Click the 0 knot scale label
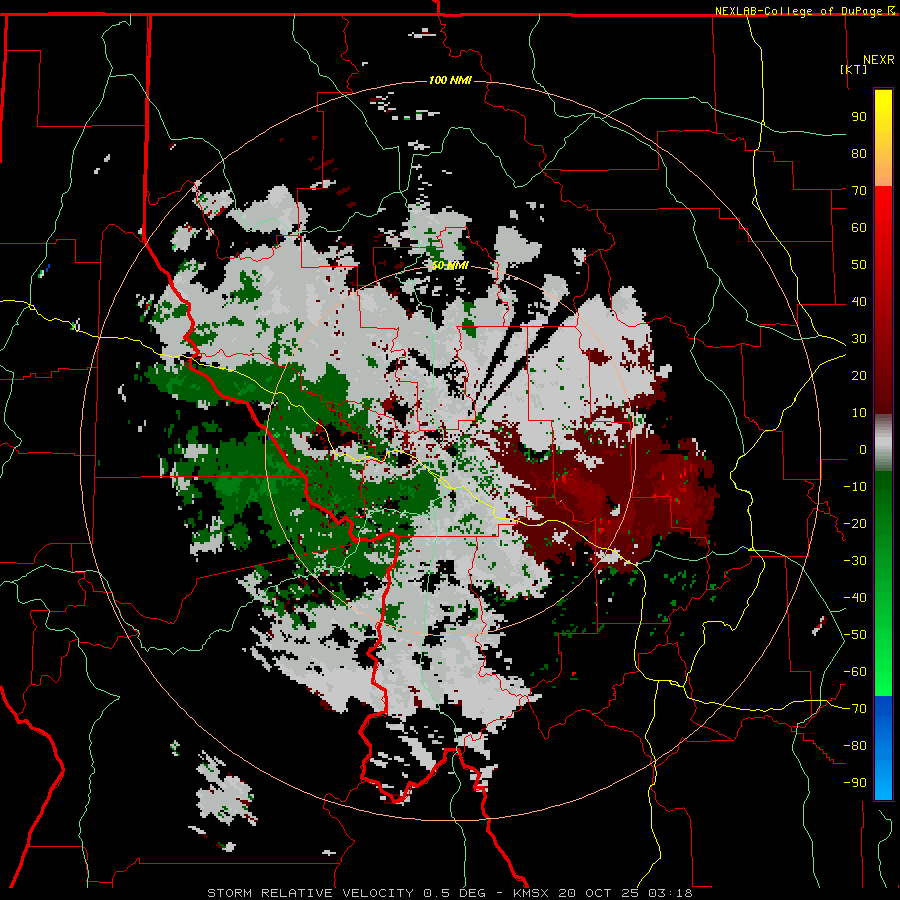Screen dimensions: 900x900 pos(863,449)
